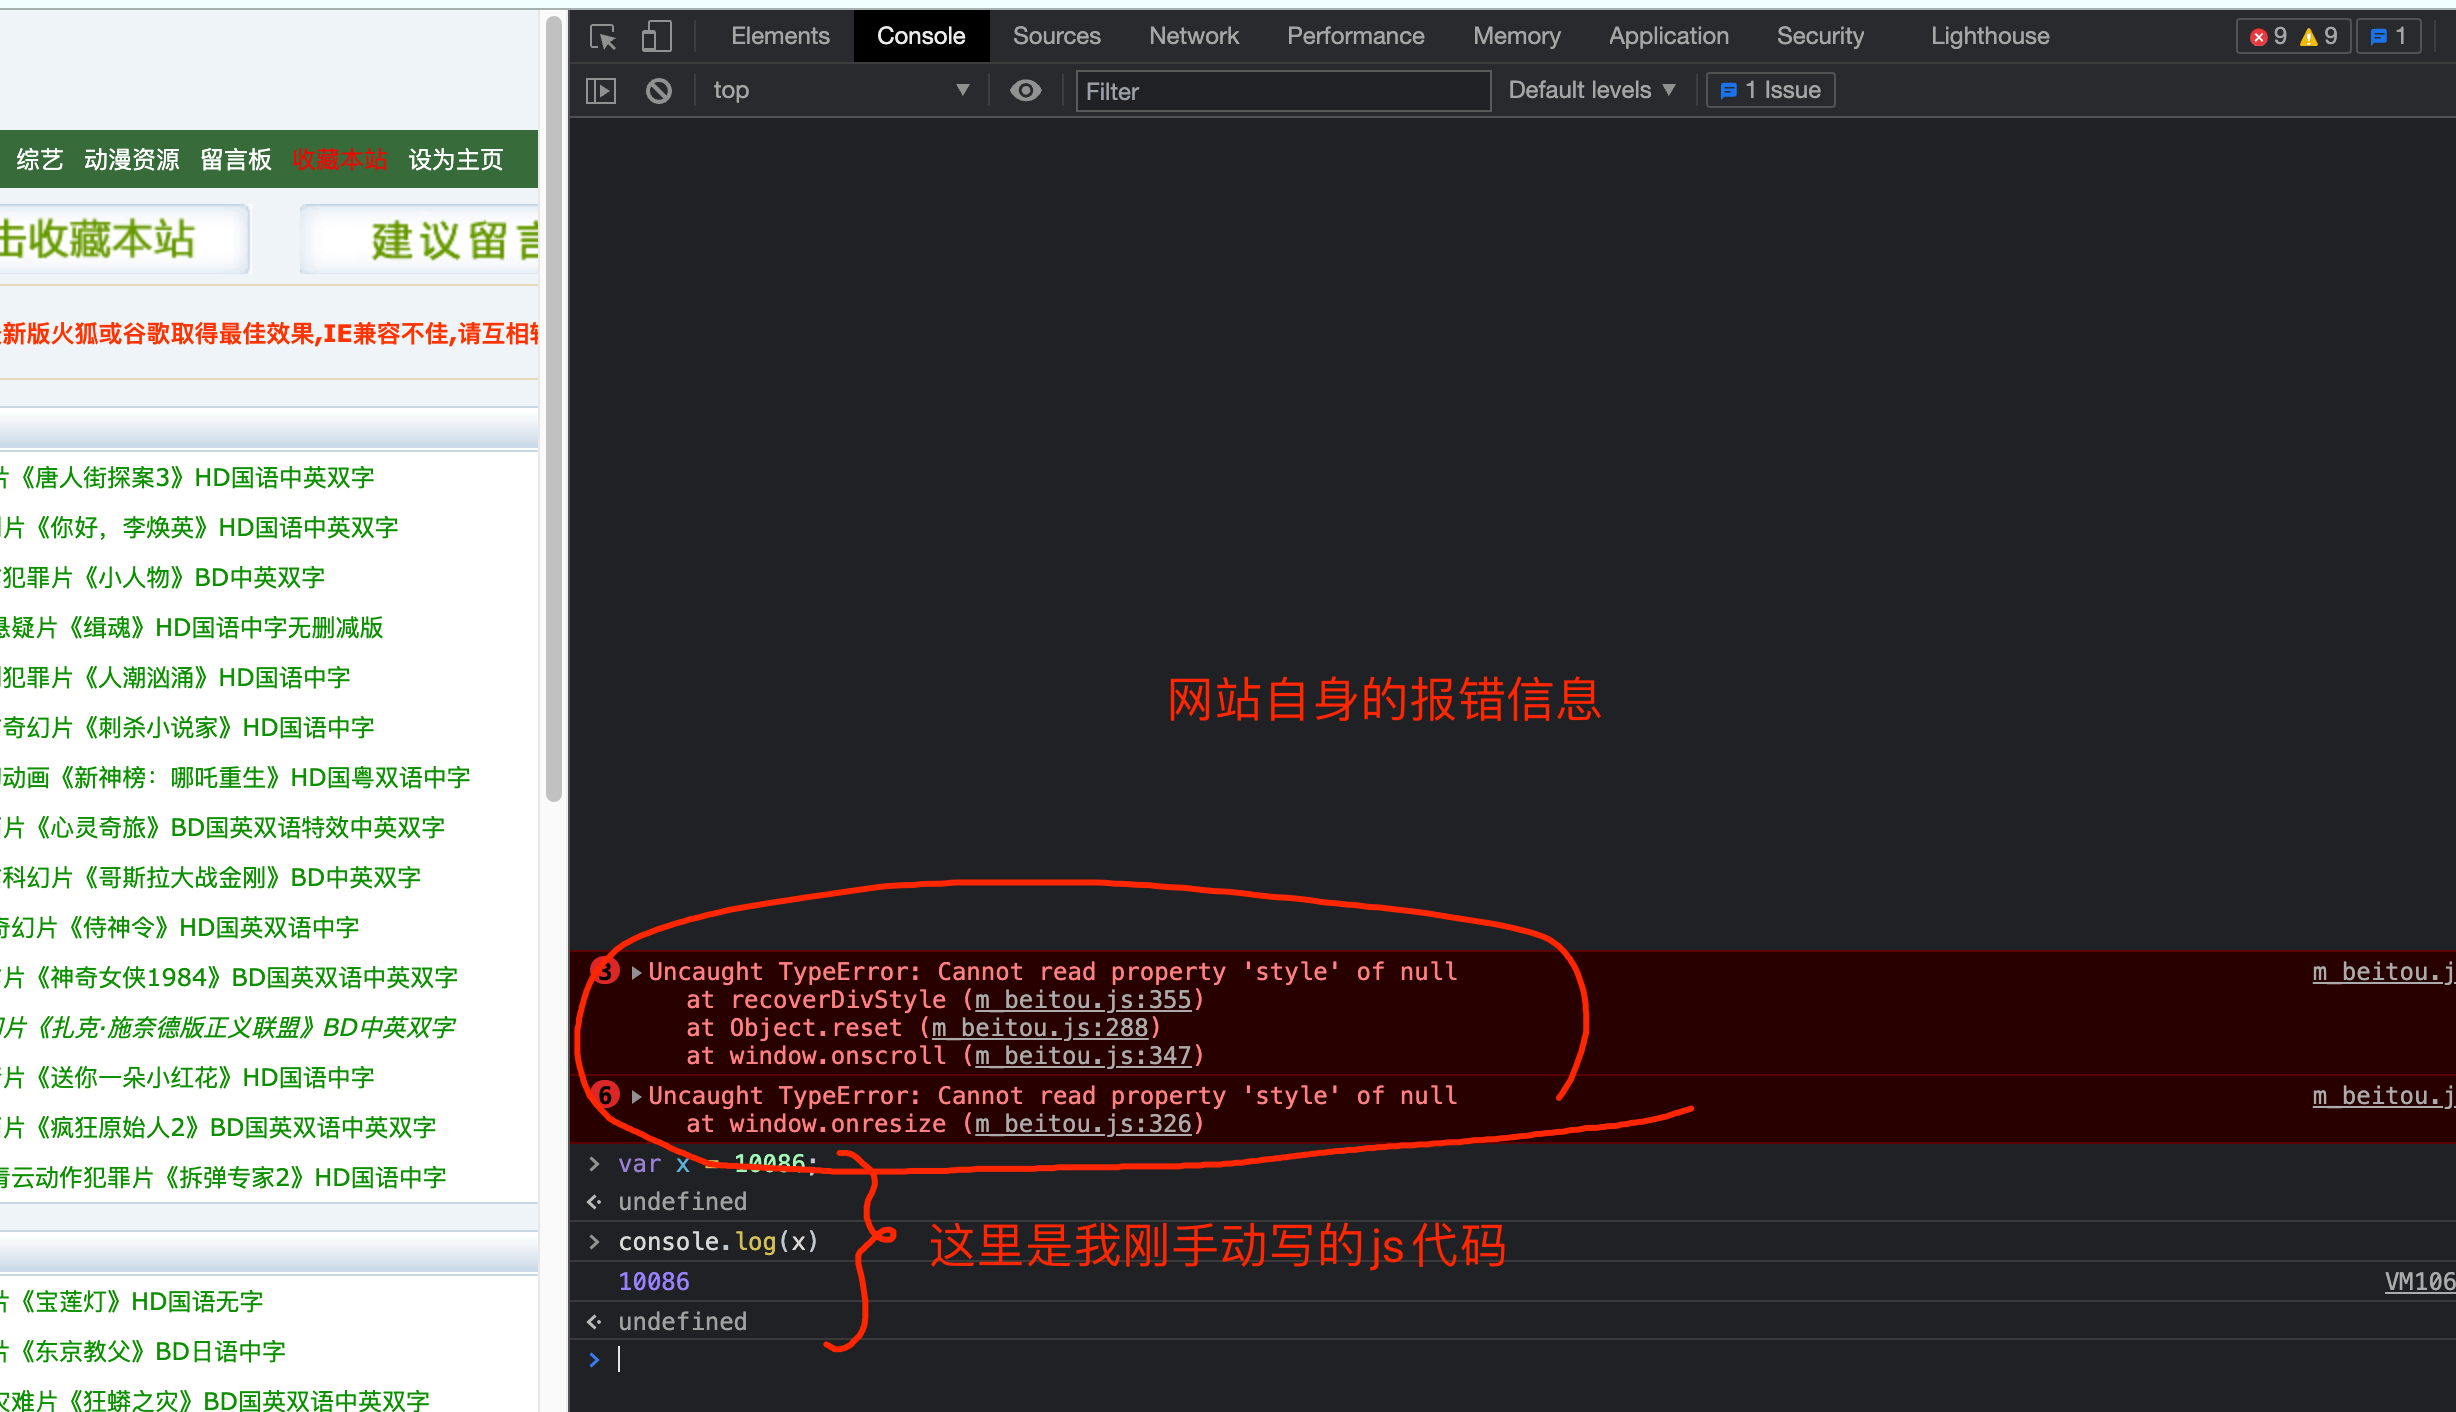Clear the console with the ban icon
2456x1412 pixels.
pyautogui.click(x=658, y=91)
